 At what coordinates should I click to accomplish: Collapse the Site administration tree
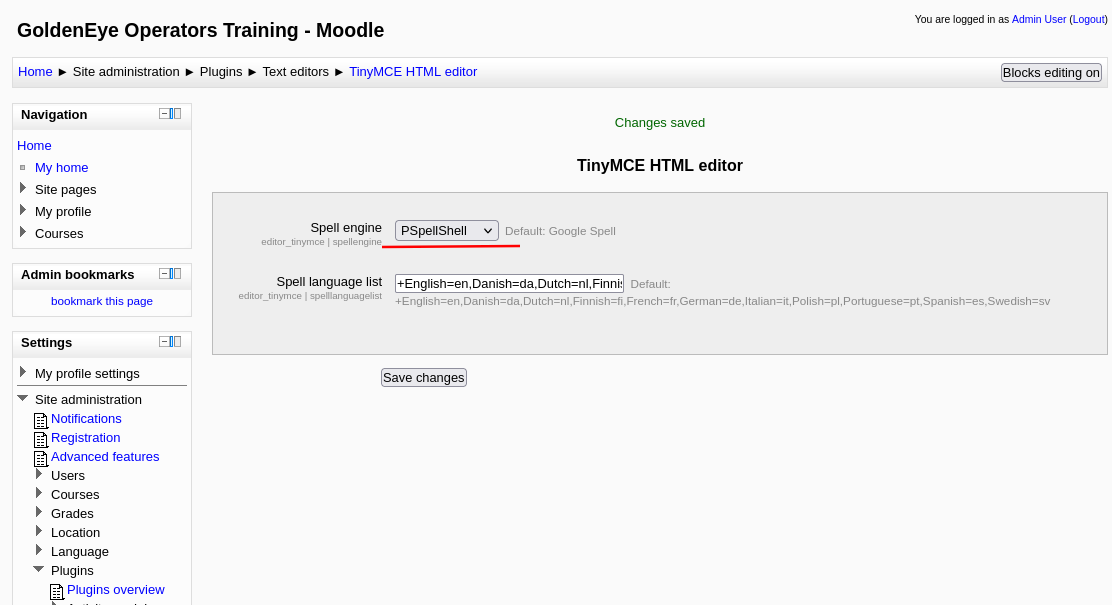pos(23,398)
